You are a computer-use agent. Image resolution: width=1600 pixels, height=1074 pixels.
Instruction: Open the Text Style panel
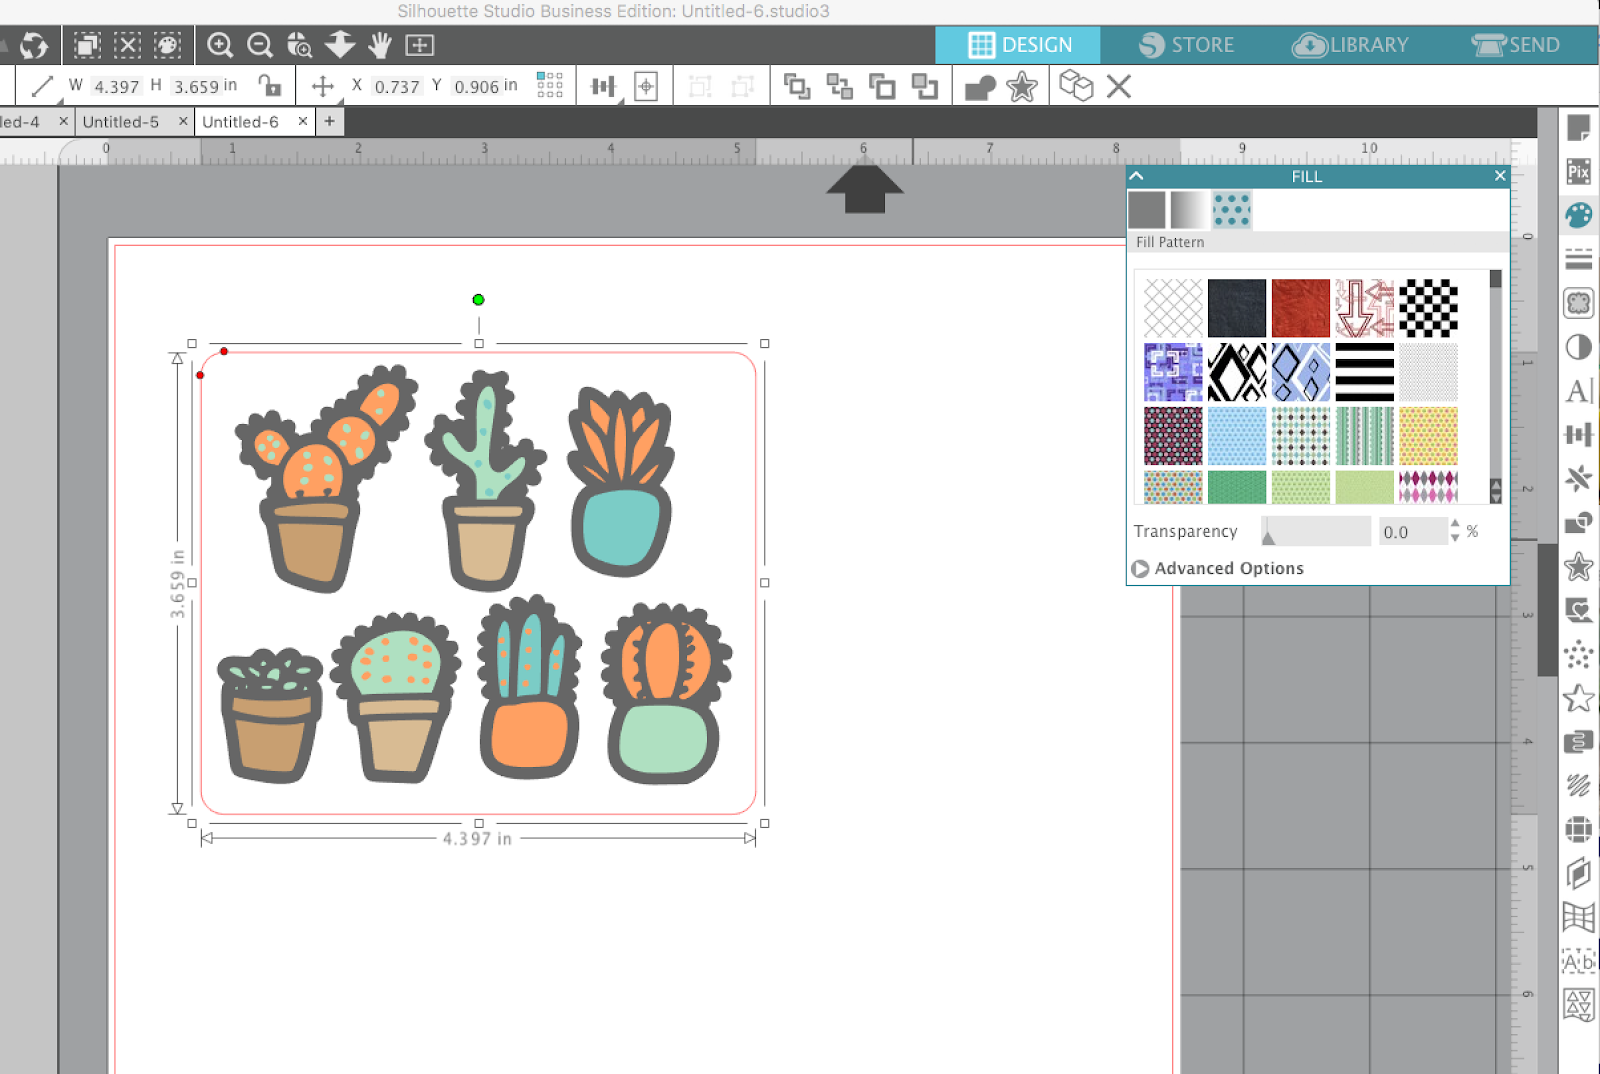[1578, 391]
